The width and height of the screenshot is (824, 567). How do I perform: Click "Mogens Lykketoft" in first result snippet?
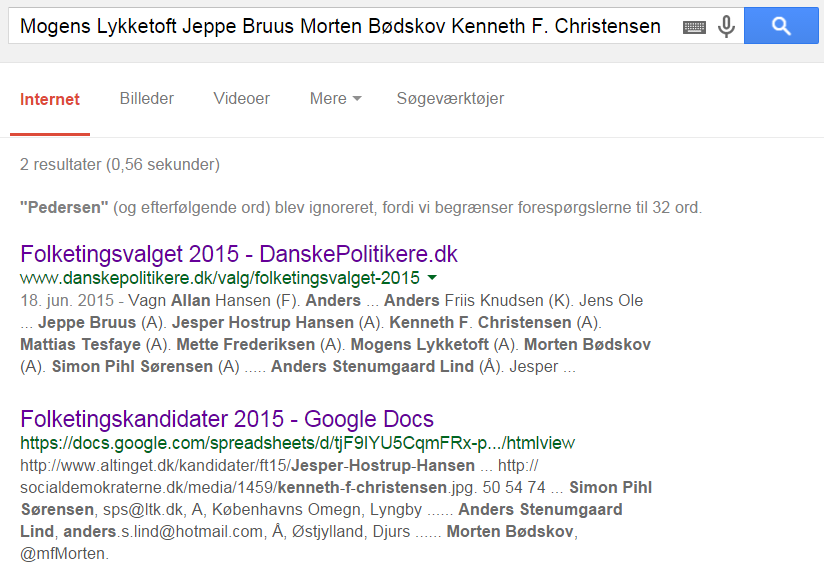pyautogui.click(x=419, y=344)
